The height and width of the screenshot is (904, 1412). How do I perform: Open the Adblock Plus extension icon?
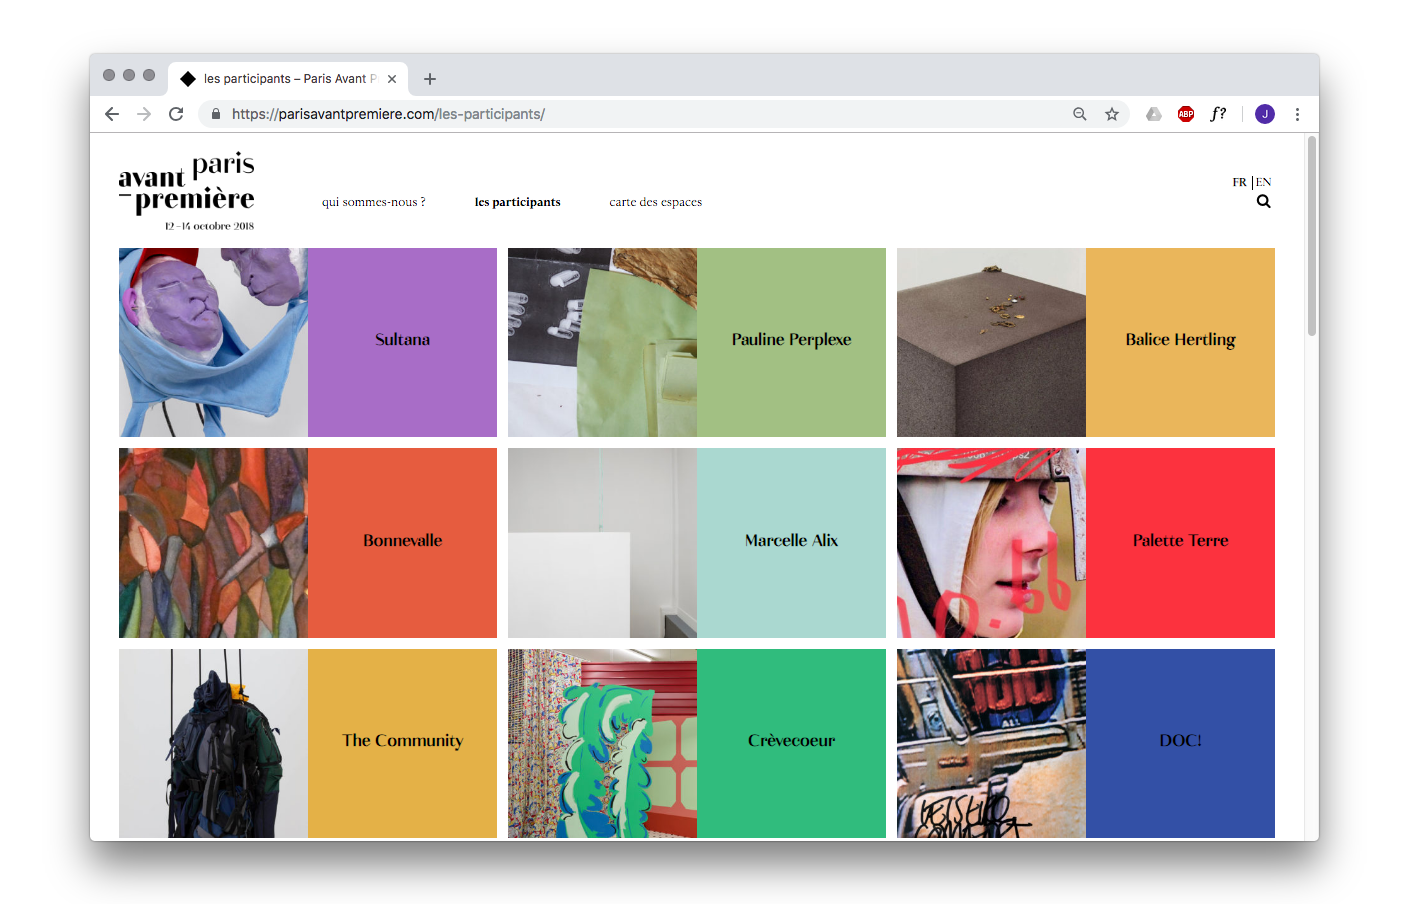point(1186,114)
